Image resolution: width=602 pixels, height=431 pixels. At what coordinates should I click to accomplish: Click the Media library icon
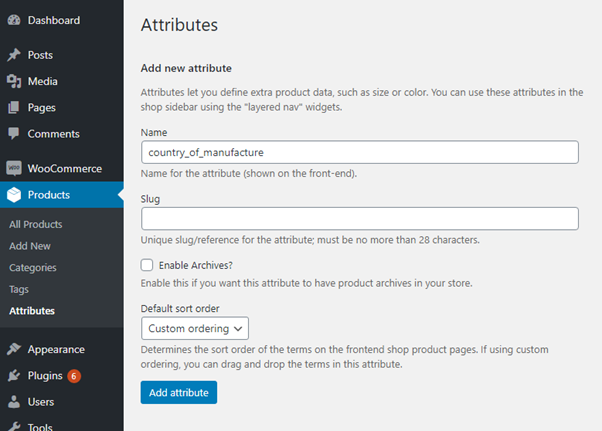click(x=14, y=81)
